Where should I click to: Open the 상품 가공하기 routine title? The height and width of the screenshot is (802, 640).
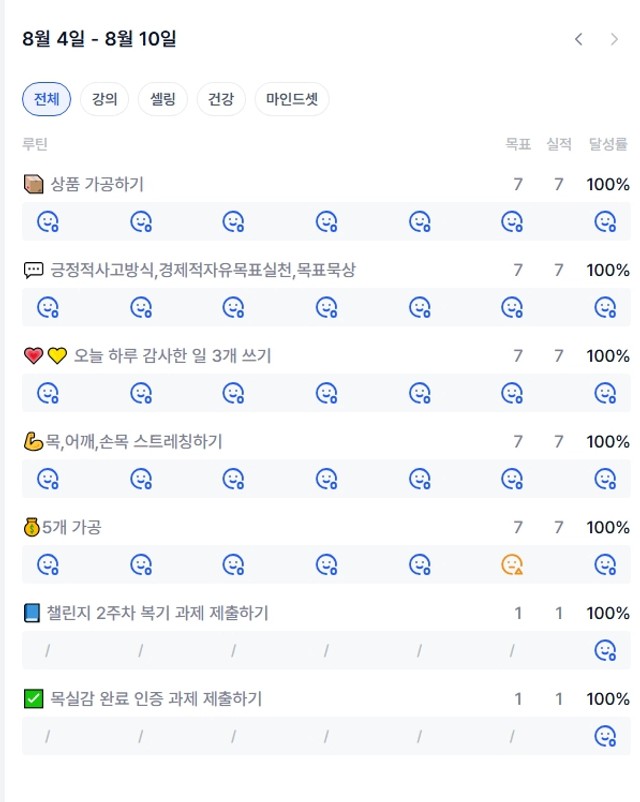pos(97,184)
